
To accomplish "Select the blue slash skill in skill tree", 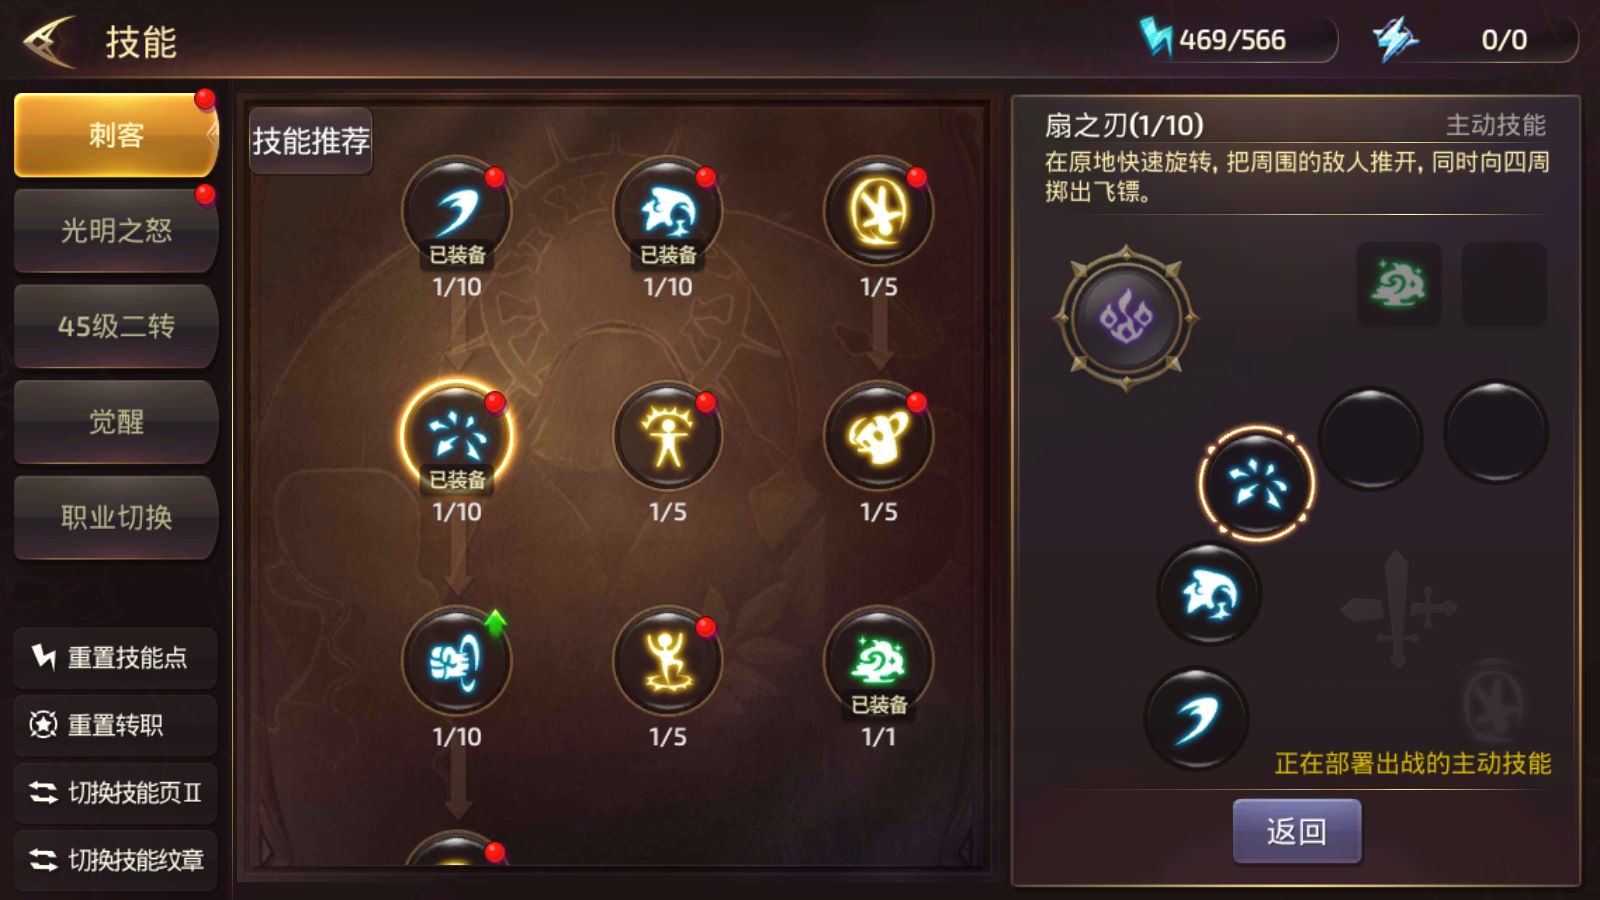I will point(457,211).
